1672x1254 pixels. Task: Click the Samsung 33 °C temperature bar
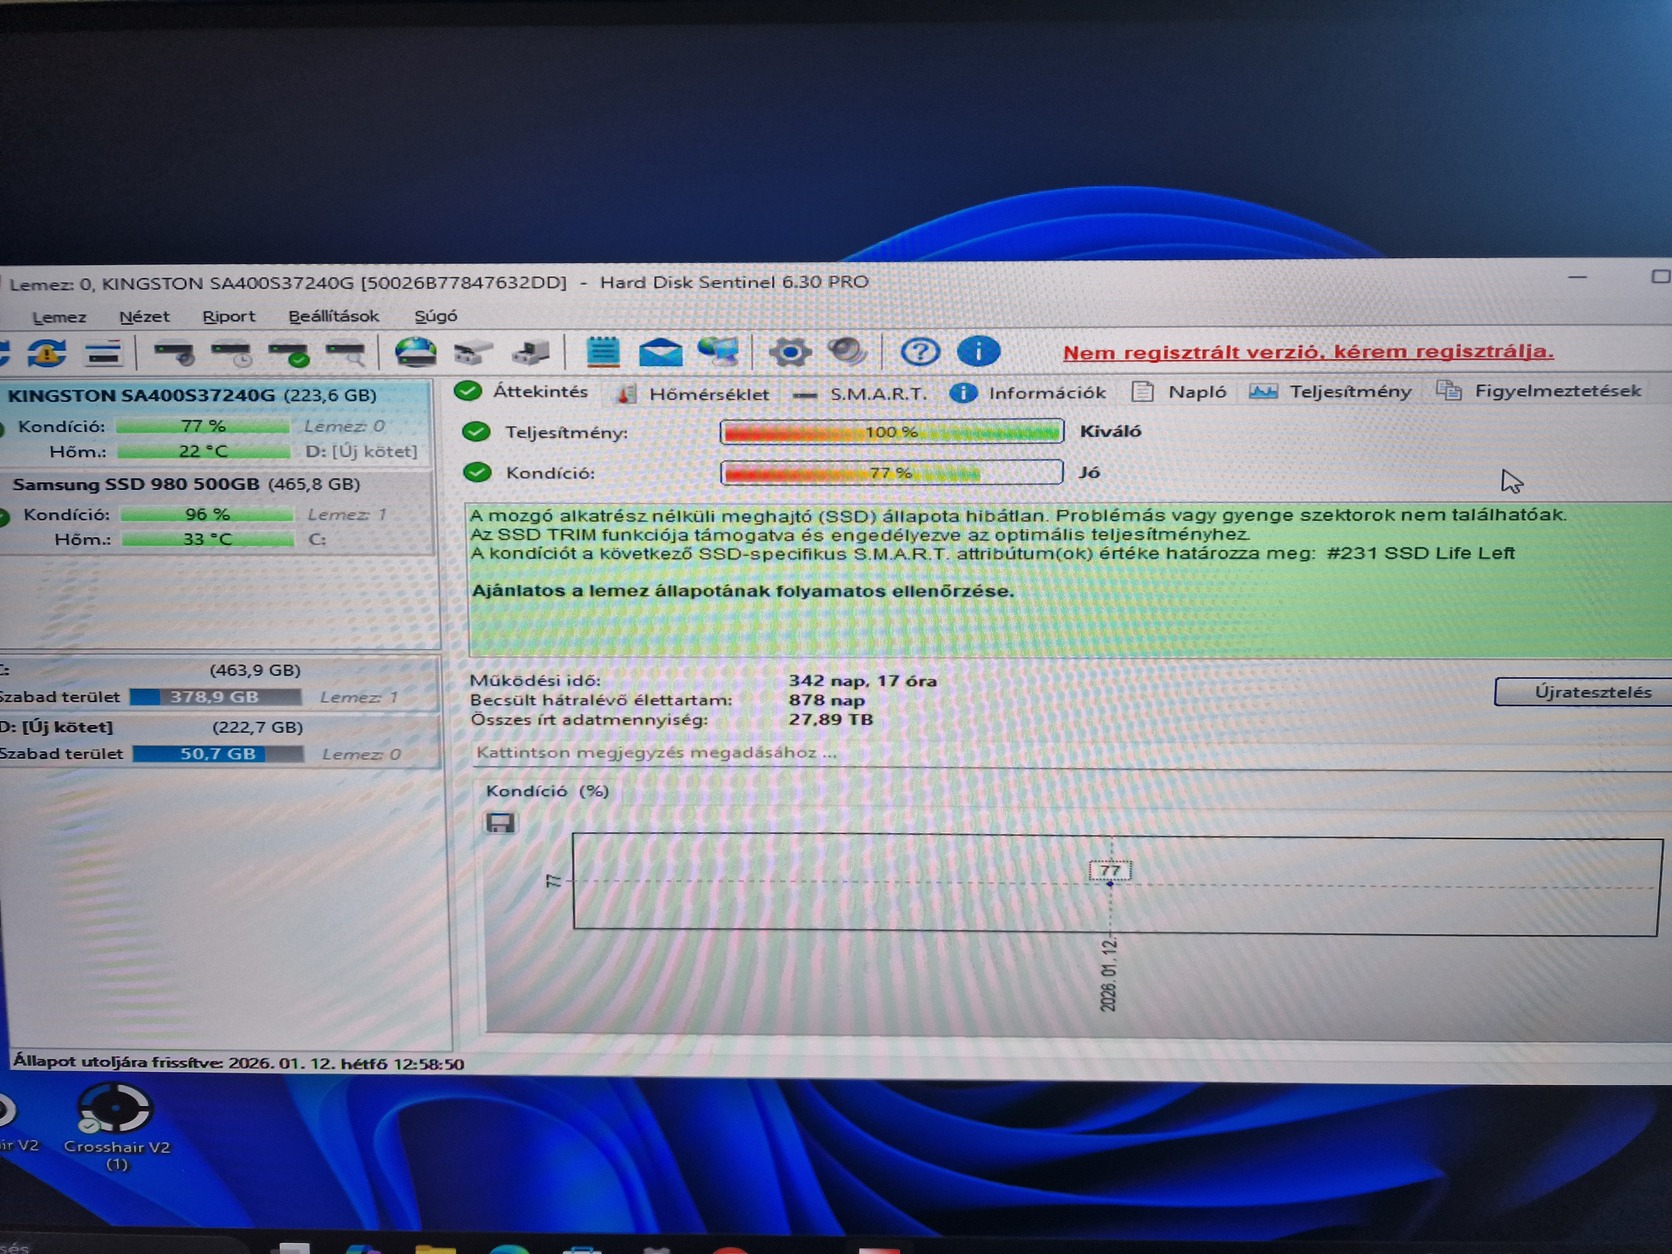207,539
